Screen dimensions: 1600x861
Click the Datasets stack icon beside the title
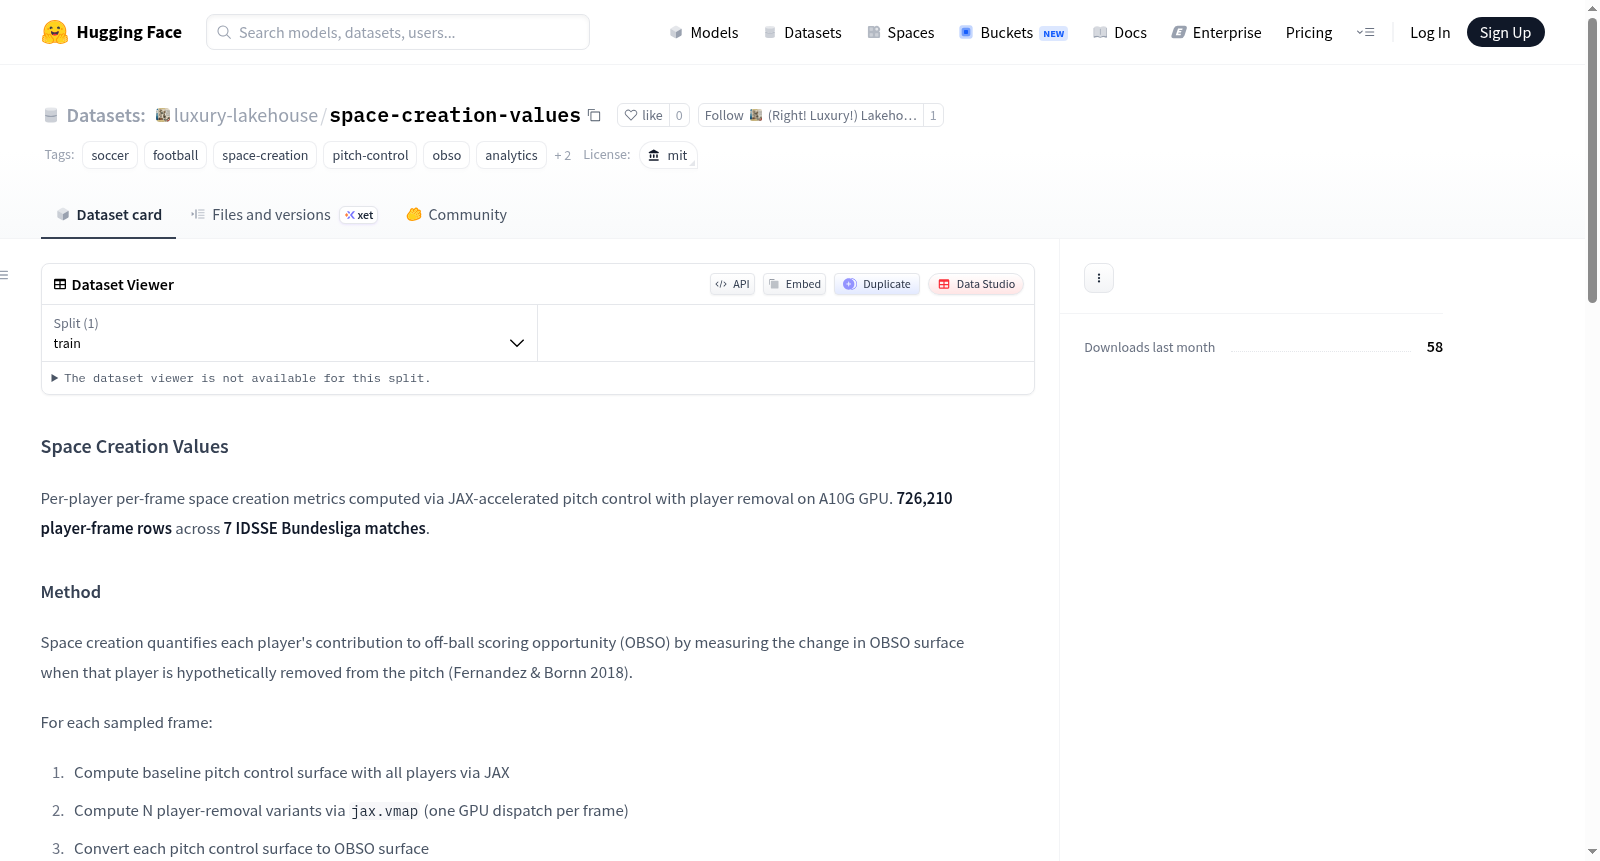pyautogui.click(x=51, y=116)
